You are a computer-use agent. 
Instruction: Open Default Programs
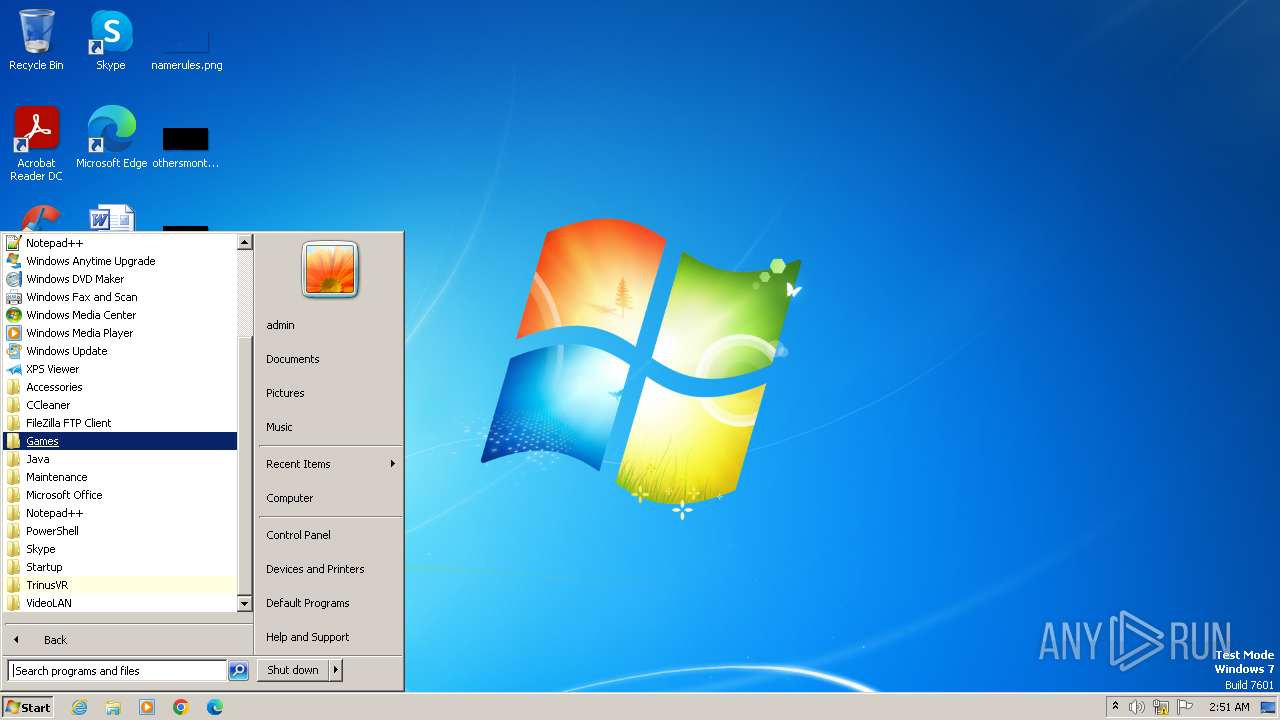(330, 603)
